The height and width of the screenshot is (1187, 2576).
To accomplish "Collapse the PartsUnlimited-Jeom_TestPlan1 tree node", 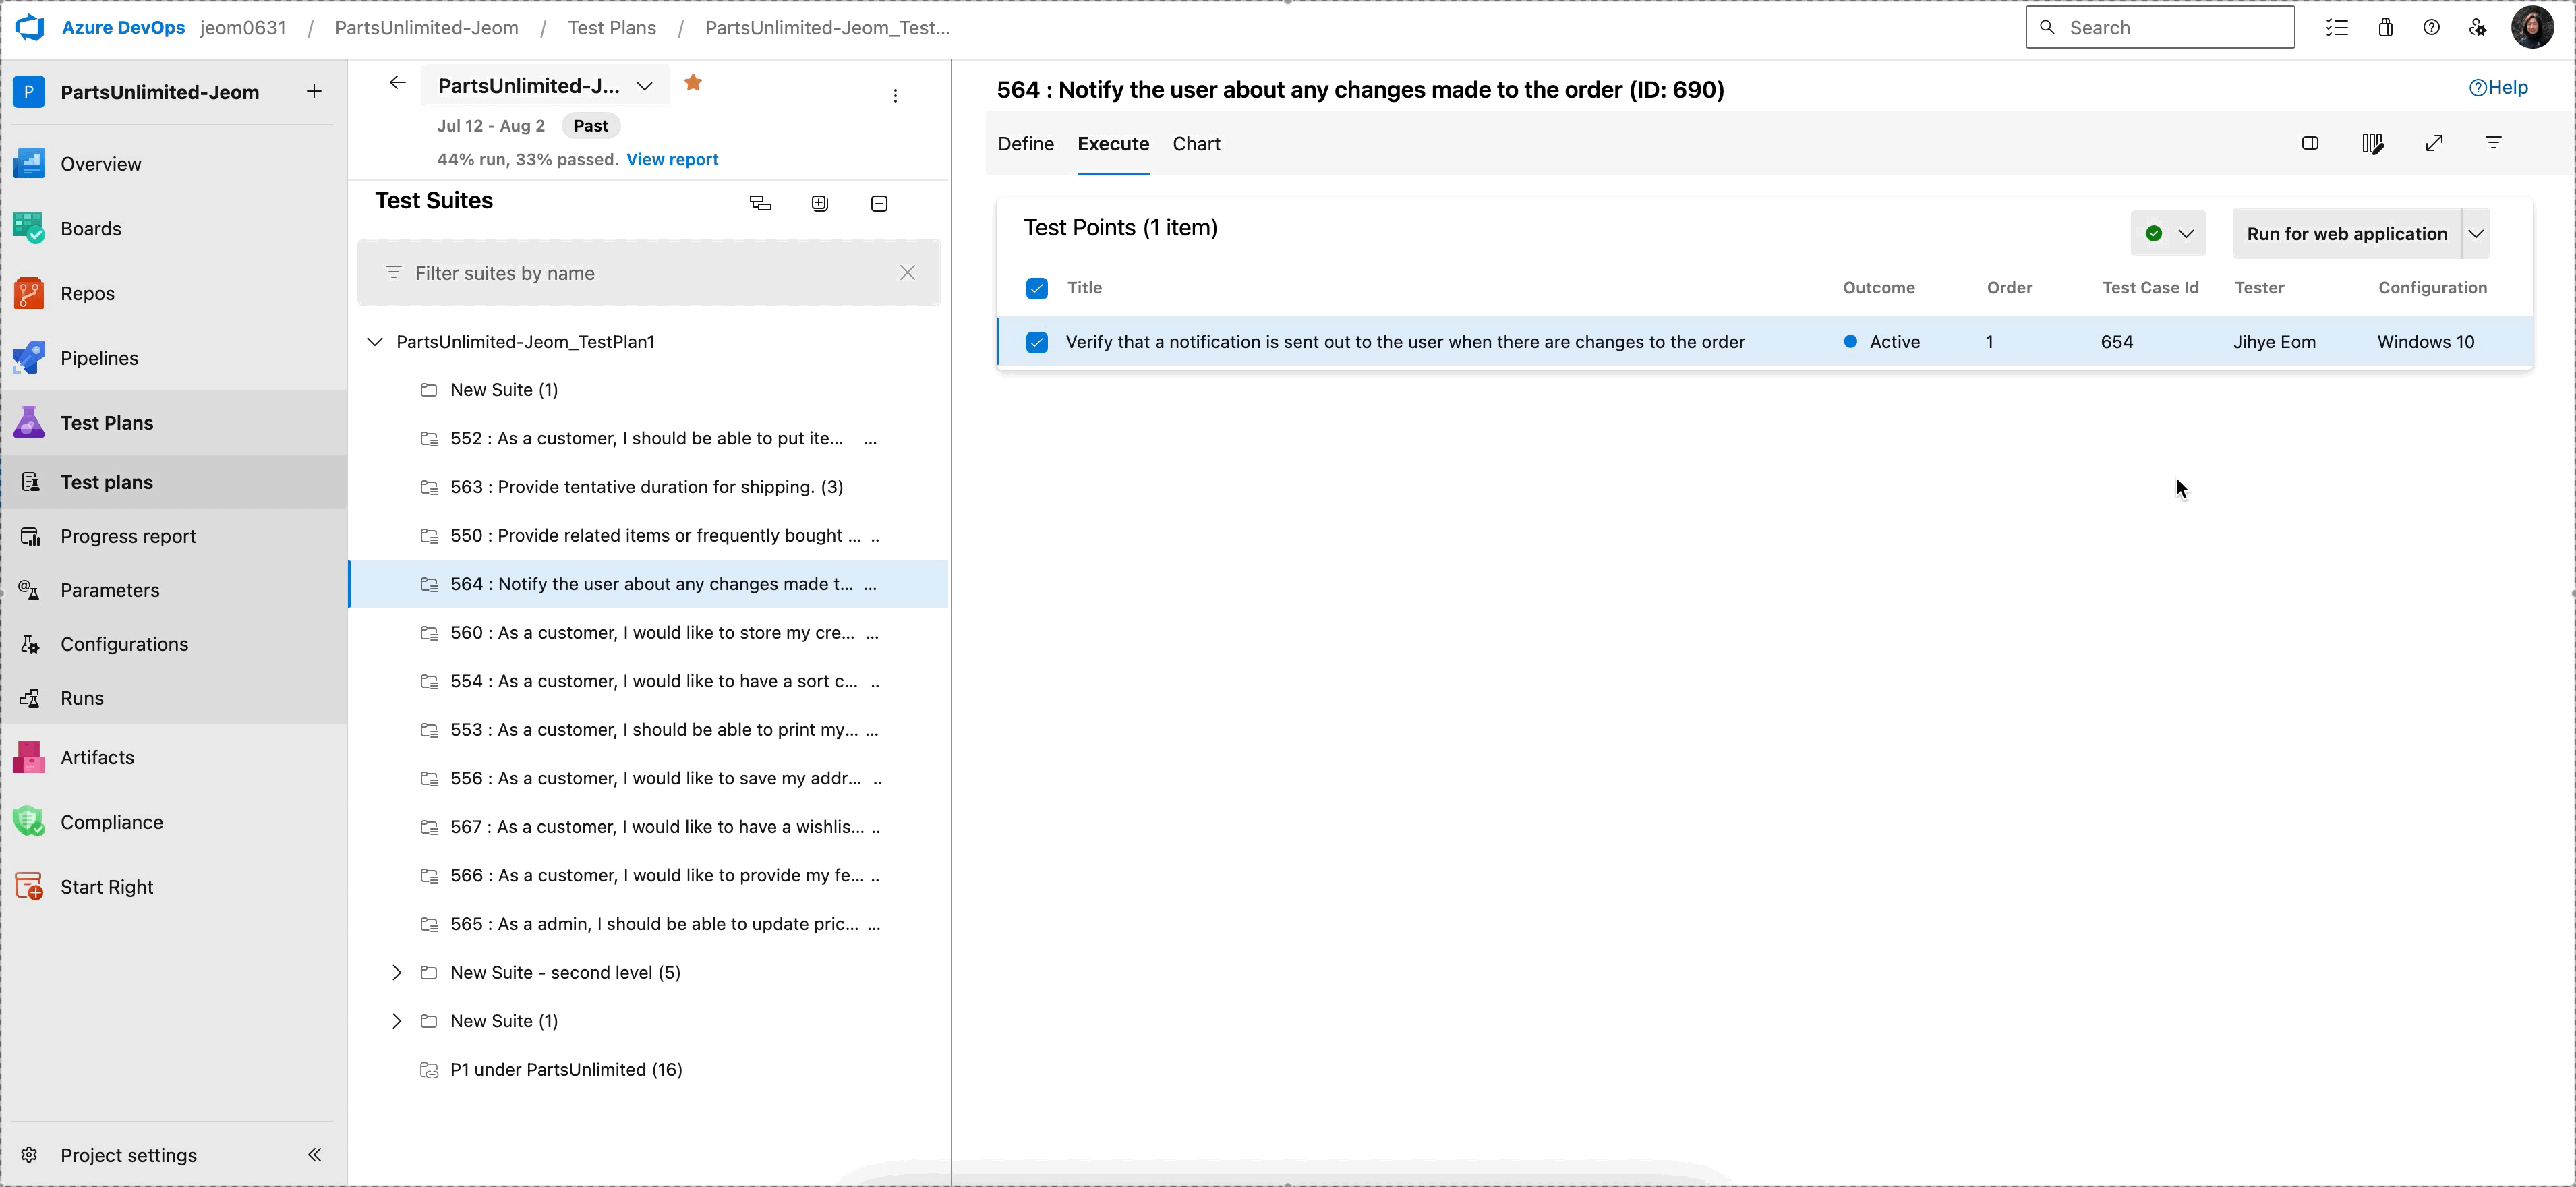I will click(375, 341).
